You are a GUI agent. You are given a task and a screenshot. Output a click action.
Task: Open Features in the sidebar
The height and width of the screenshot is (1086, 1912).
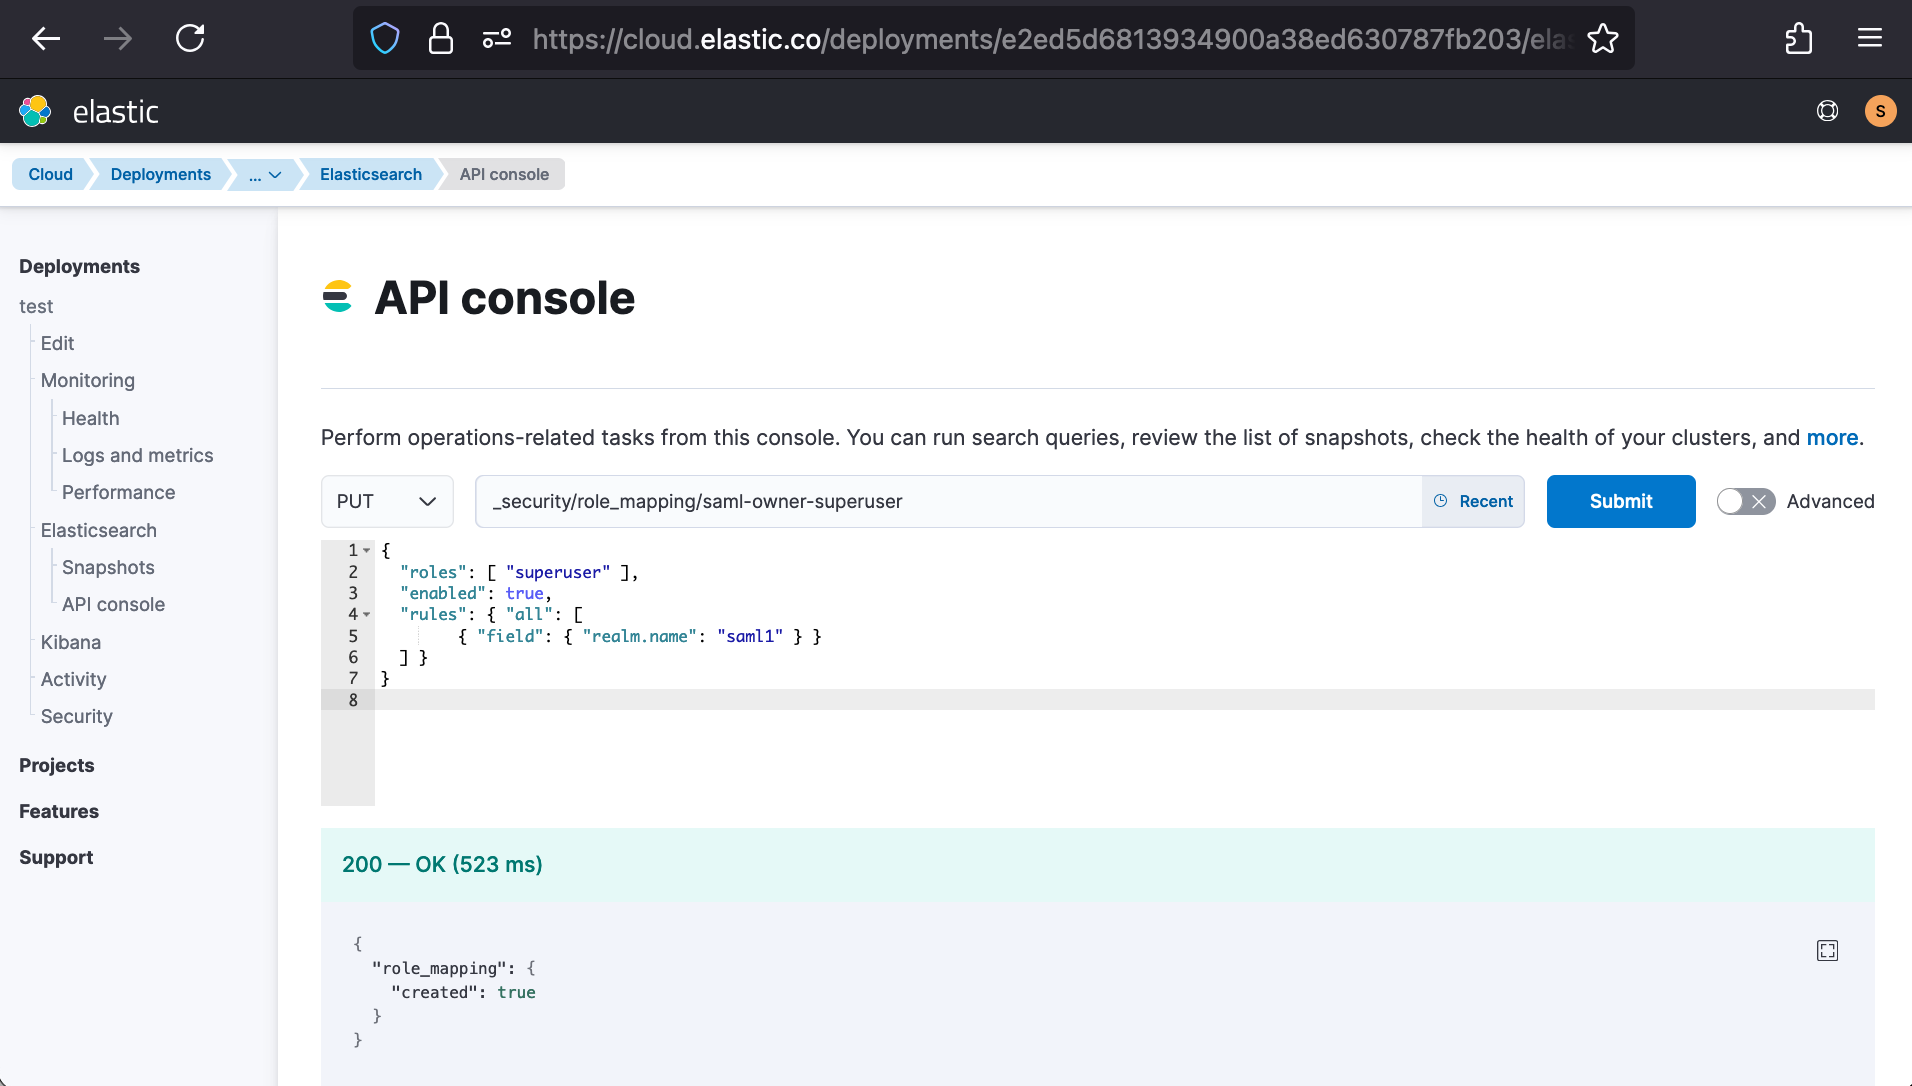point(59,811)
